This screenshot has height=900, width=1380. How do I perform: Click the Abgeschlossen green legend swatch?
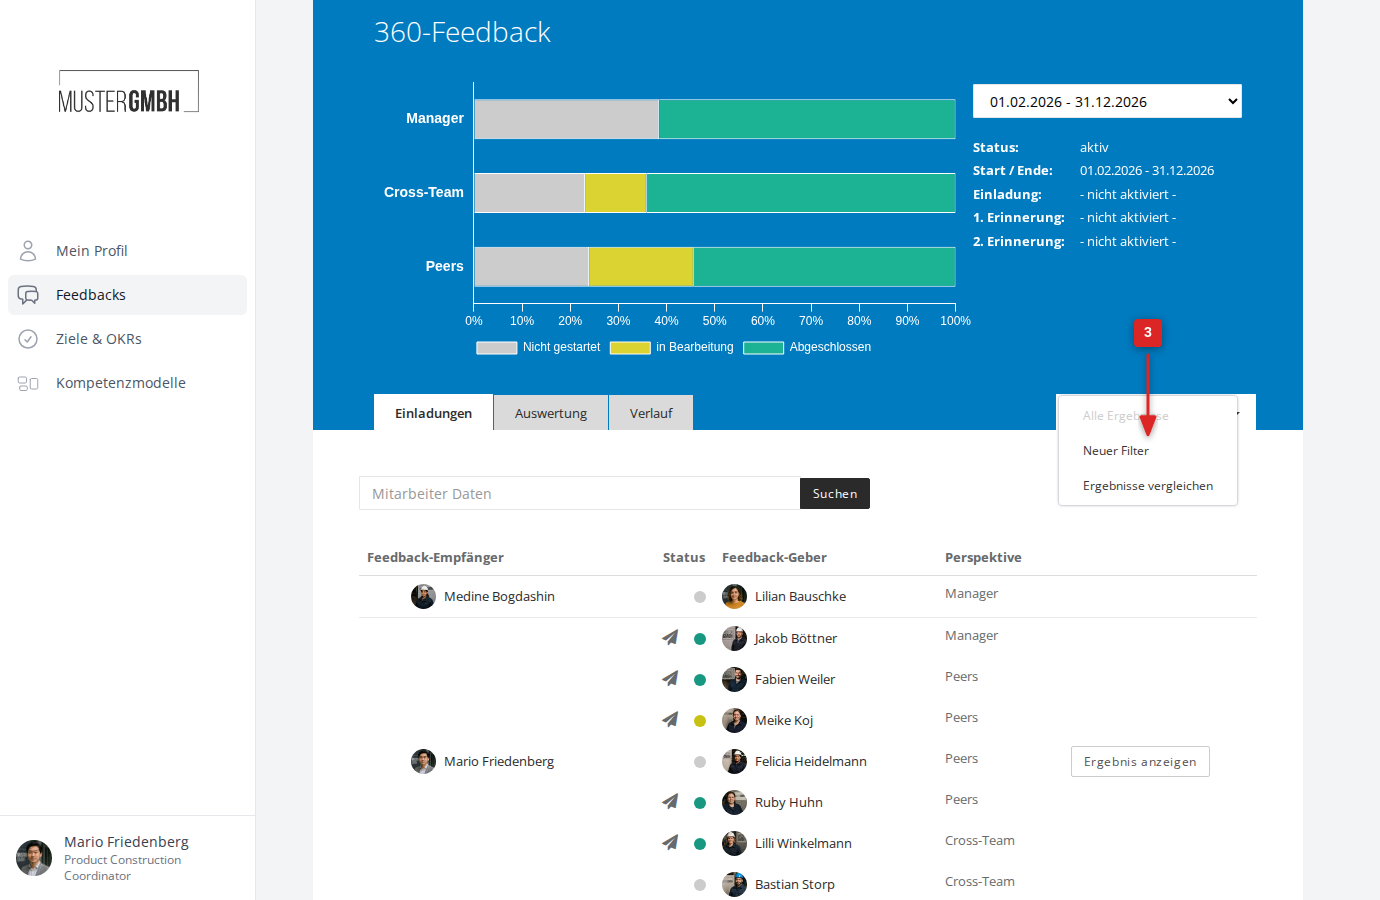click(x=763, y=348)
